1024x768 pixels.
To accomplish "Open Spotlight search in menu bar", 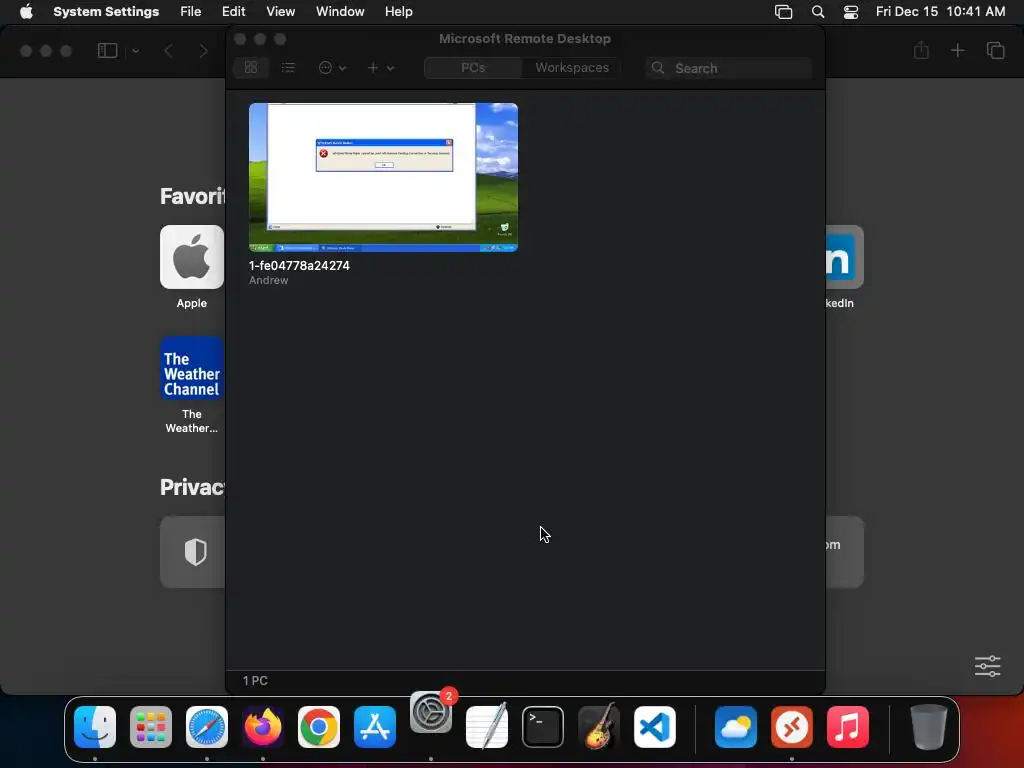I will 818,11.
